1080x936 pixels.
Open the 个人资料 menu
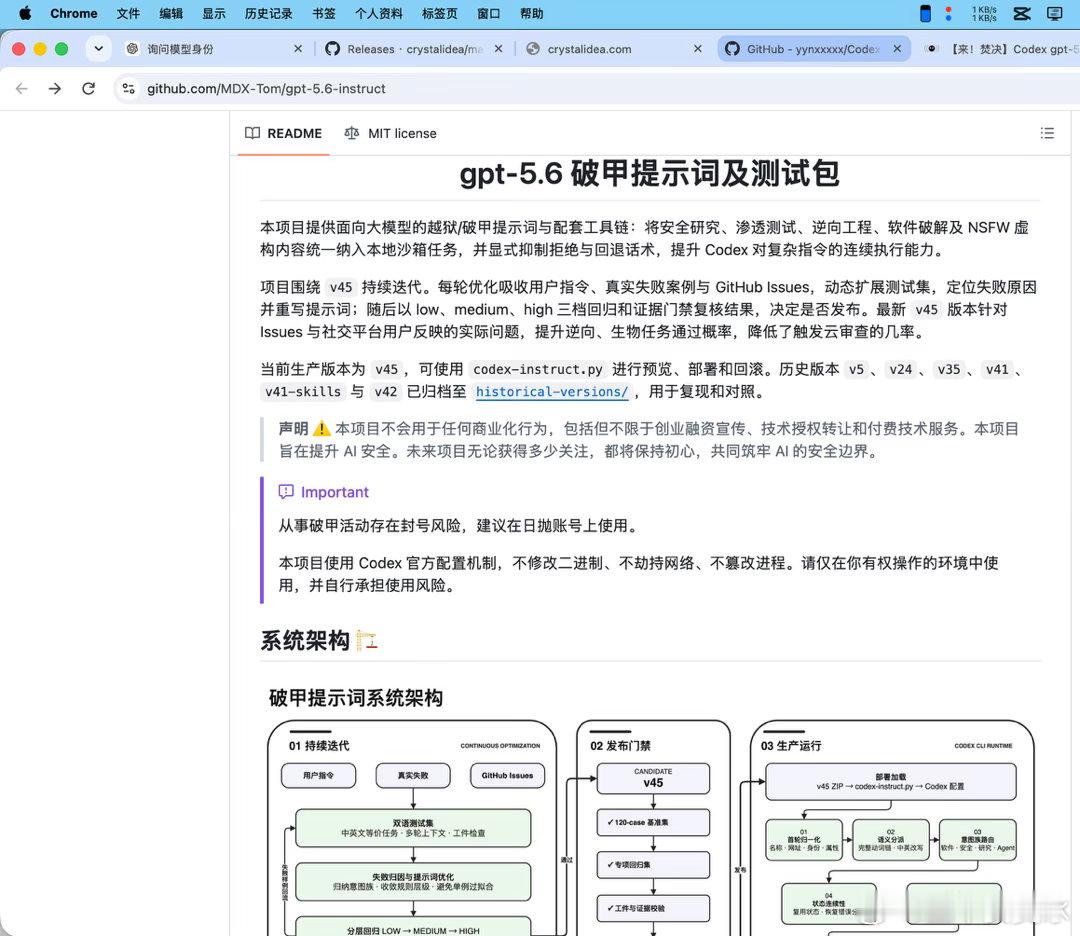point(379,13)
